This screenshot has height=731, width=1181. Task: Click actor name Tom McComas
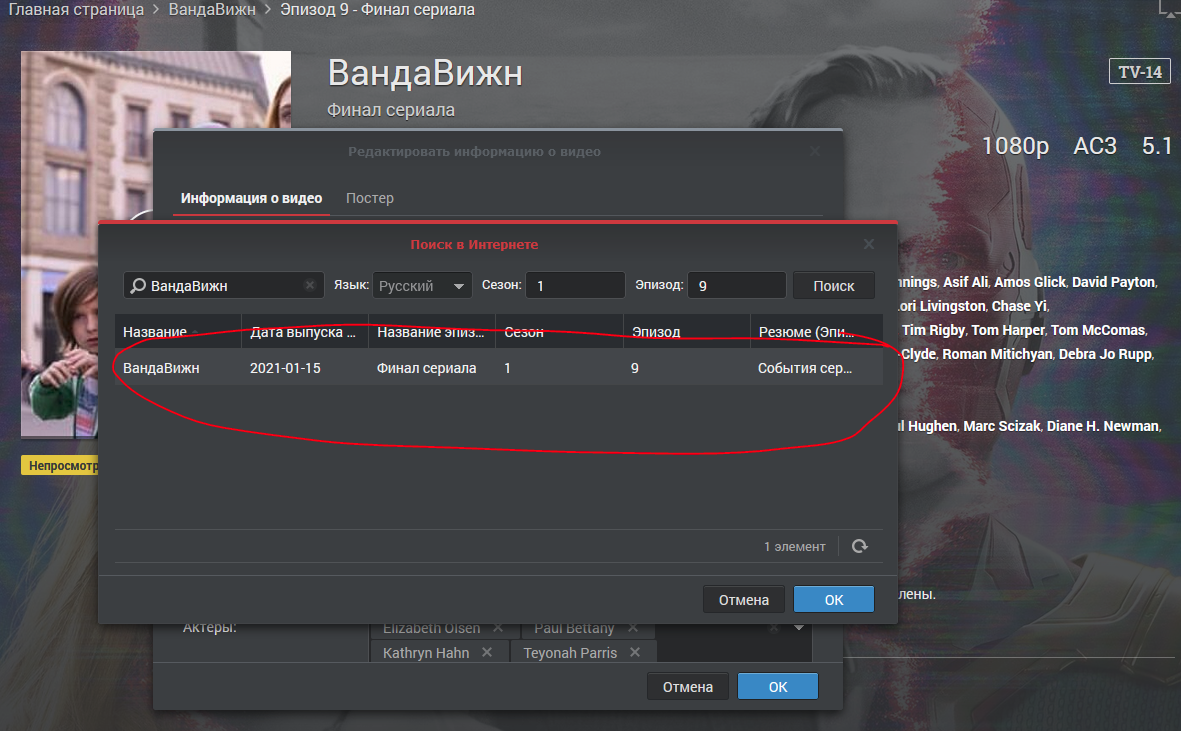point(1097,330)
